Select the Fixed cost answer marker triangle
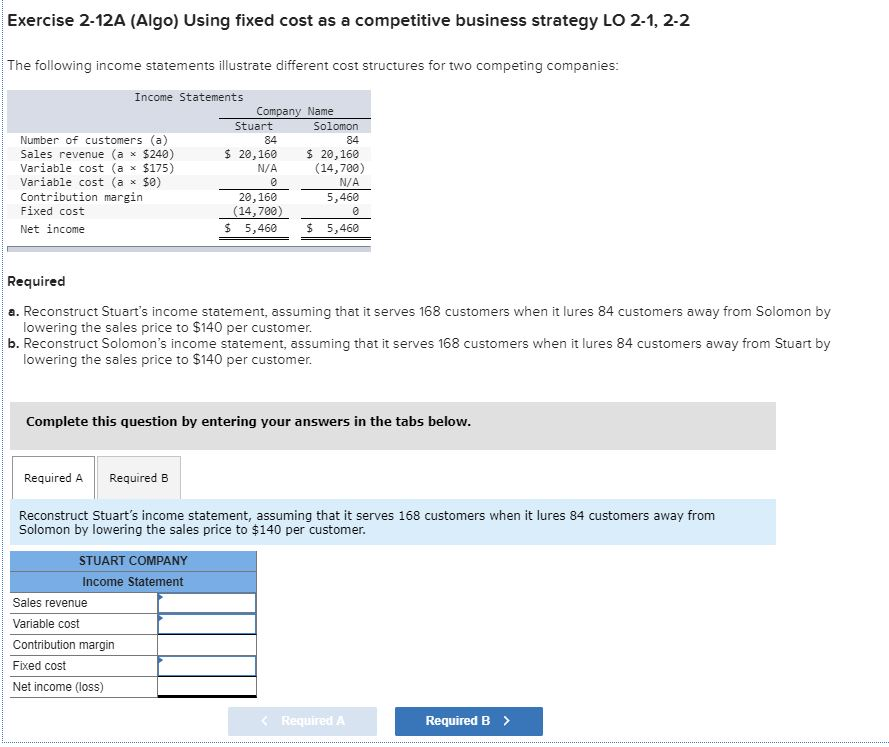Screen dimensions: 889x747 (x=162, y=661)
